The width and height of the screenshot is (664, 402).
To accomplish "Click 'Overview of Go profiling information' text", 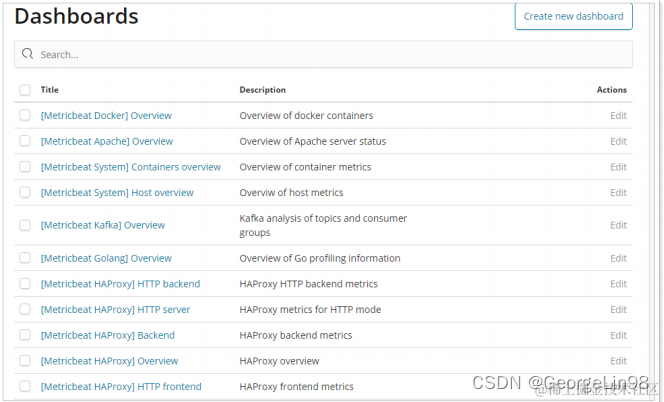I will [x=320, y=258].
